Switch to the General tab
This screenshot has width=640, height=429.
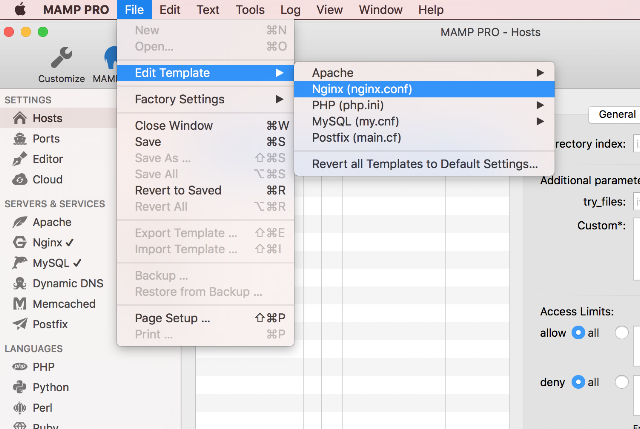(616, 114)
